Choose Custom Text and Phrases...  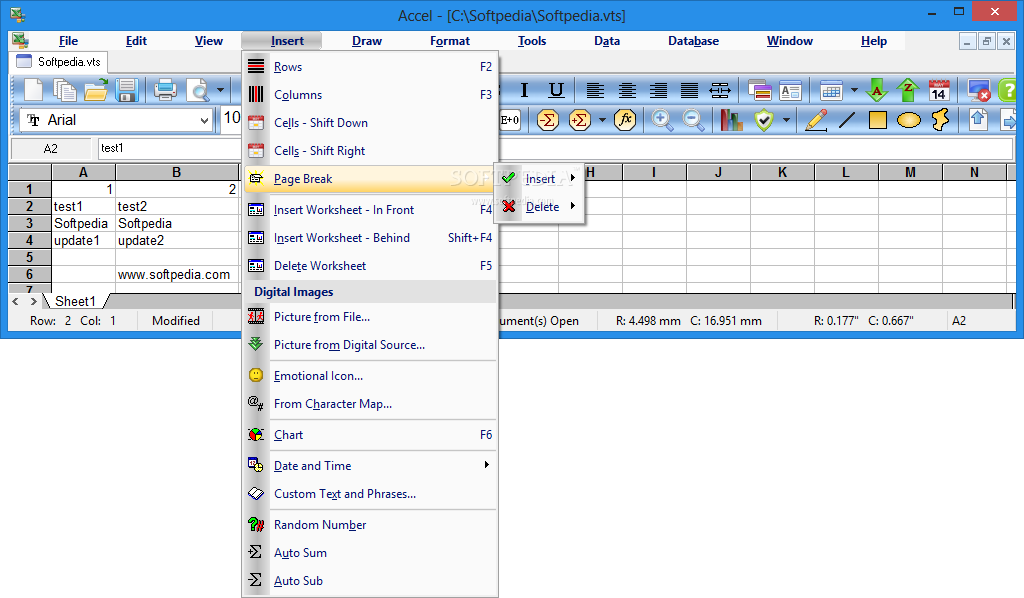click(370, 494)
